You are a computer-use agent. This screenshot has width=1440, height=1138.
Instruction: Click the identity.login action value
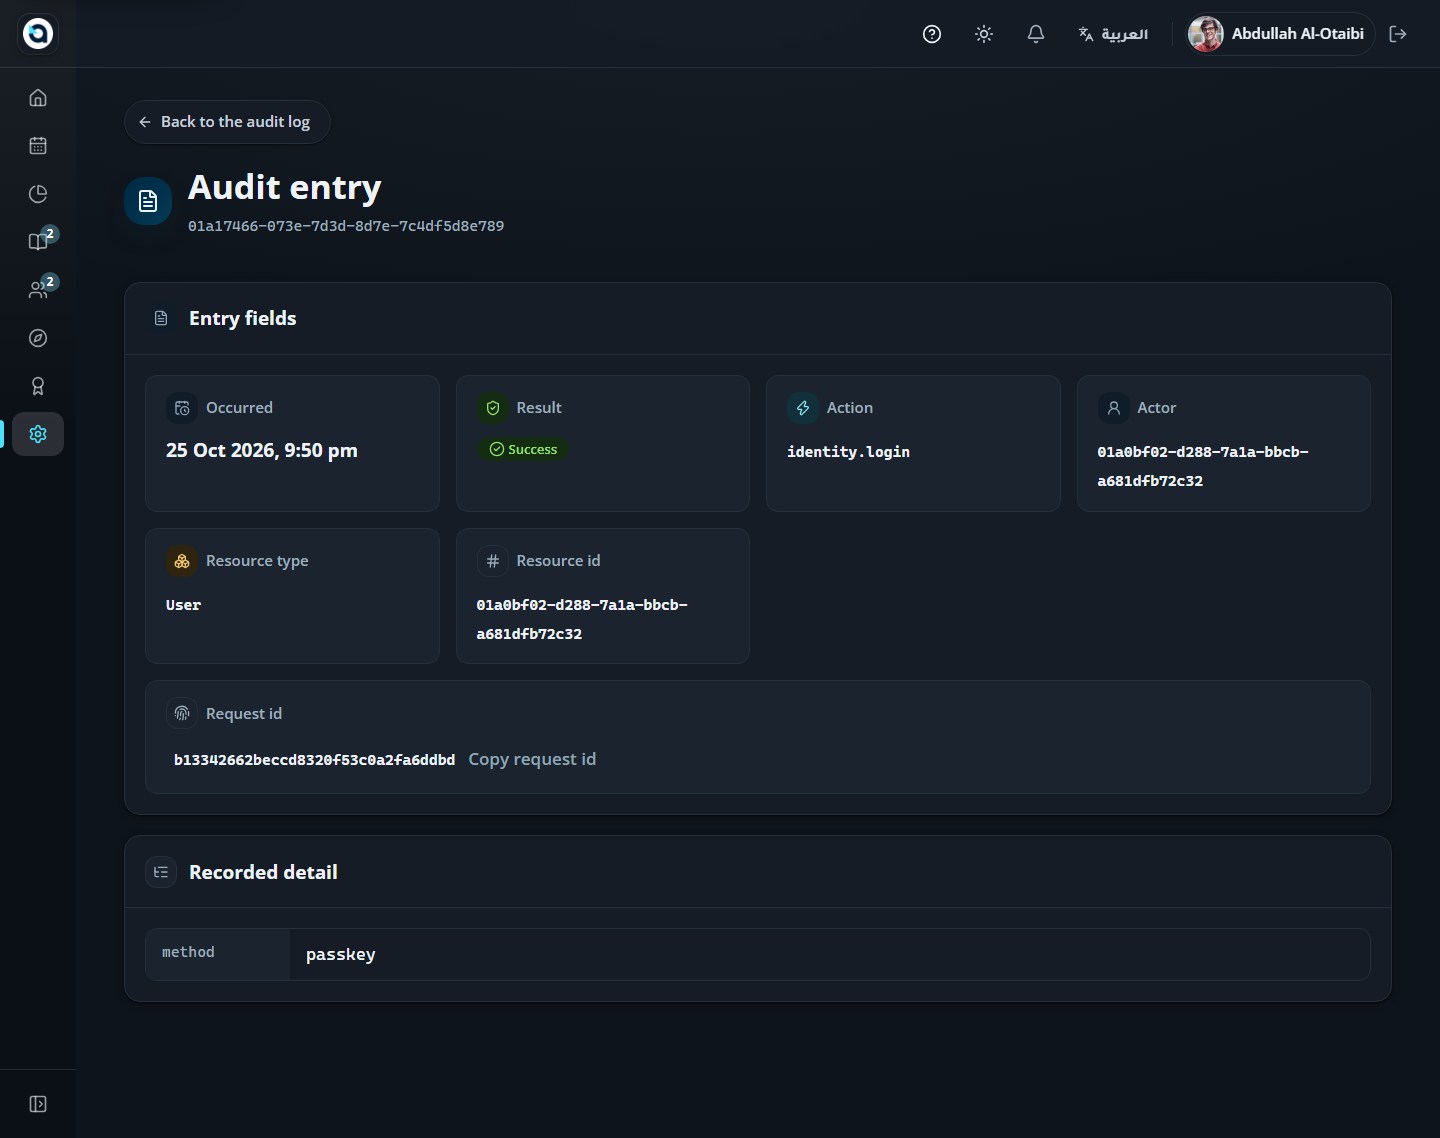(x=848, y=452)
